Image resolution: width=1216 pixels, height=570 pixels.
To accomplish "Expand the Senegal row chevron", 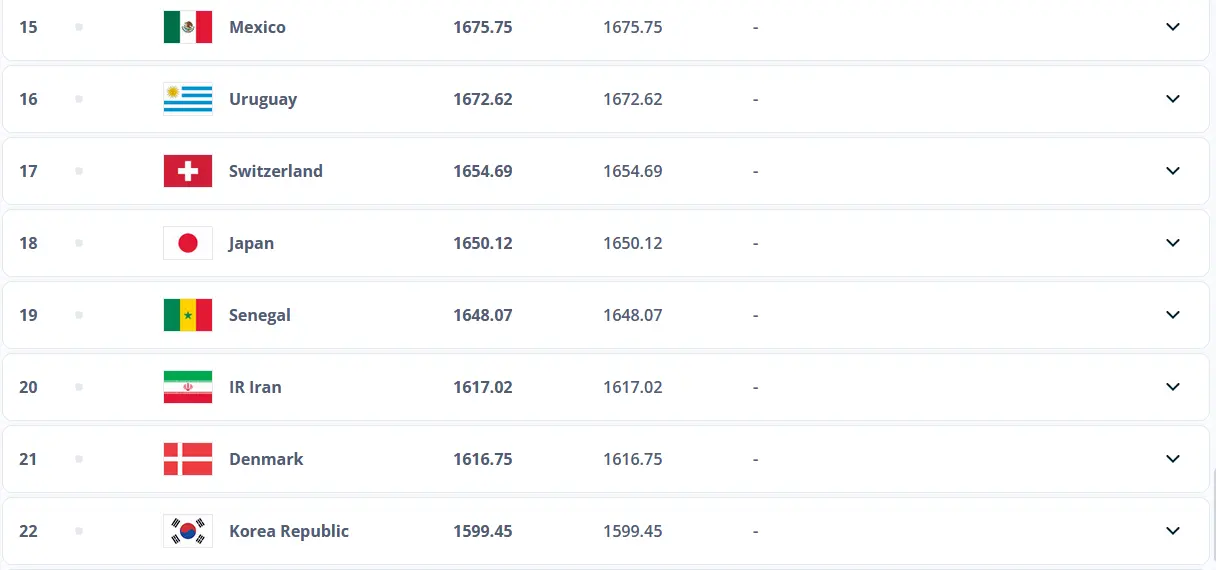I will point(1173,315).
